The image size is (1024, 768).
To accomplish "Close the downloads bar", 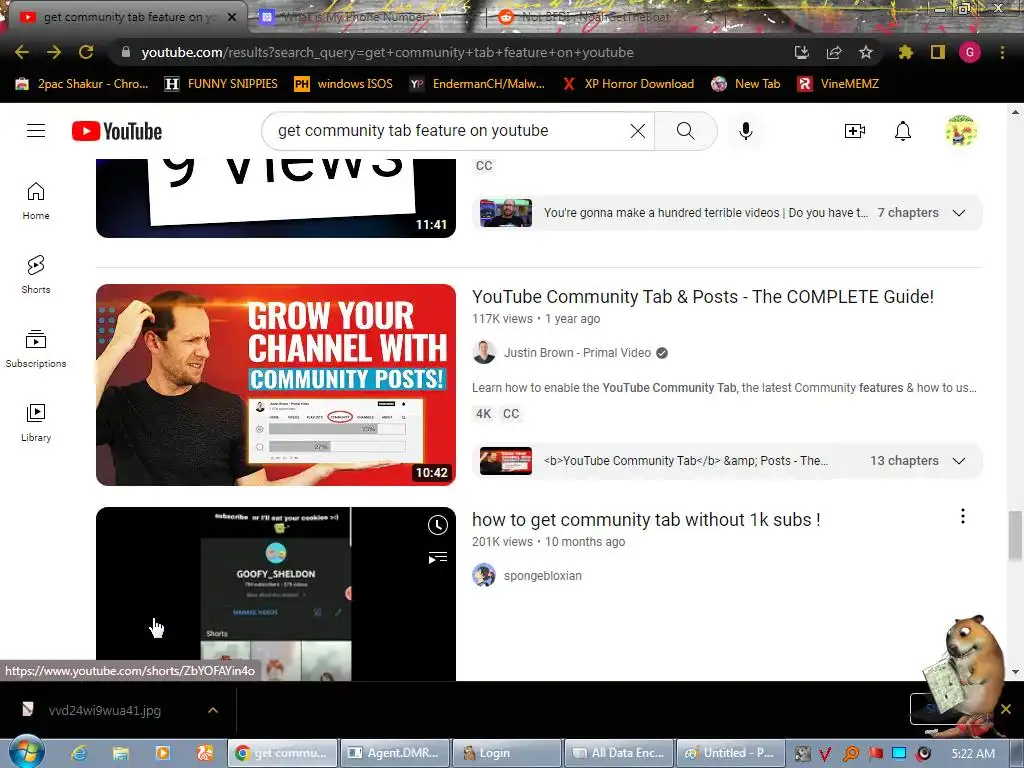I will tap(1006, 709).
